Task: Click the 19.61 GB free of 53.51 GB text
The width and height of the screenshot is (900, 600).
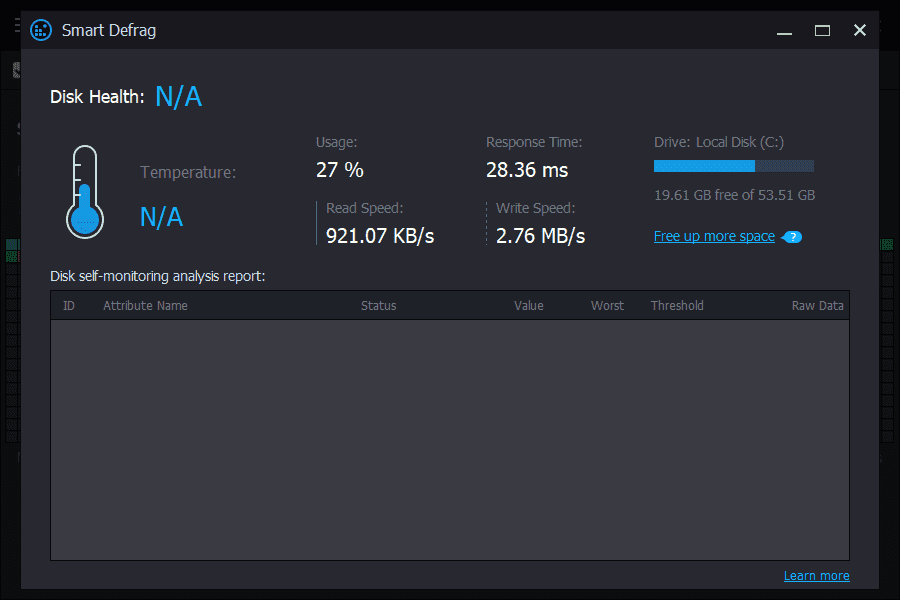Action: [x=734, y=195]
